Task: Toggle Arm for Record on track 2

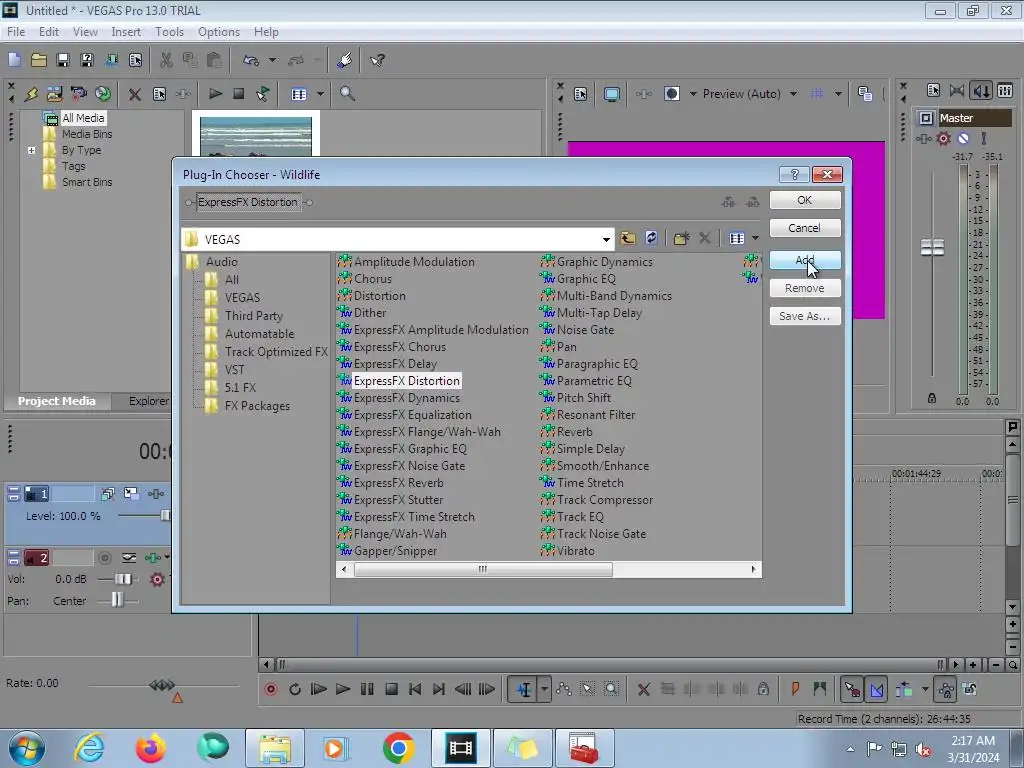Action: pyautogui.click(x=104, y=558)
